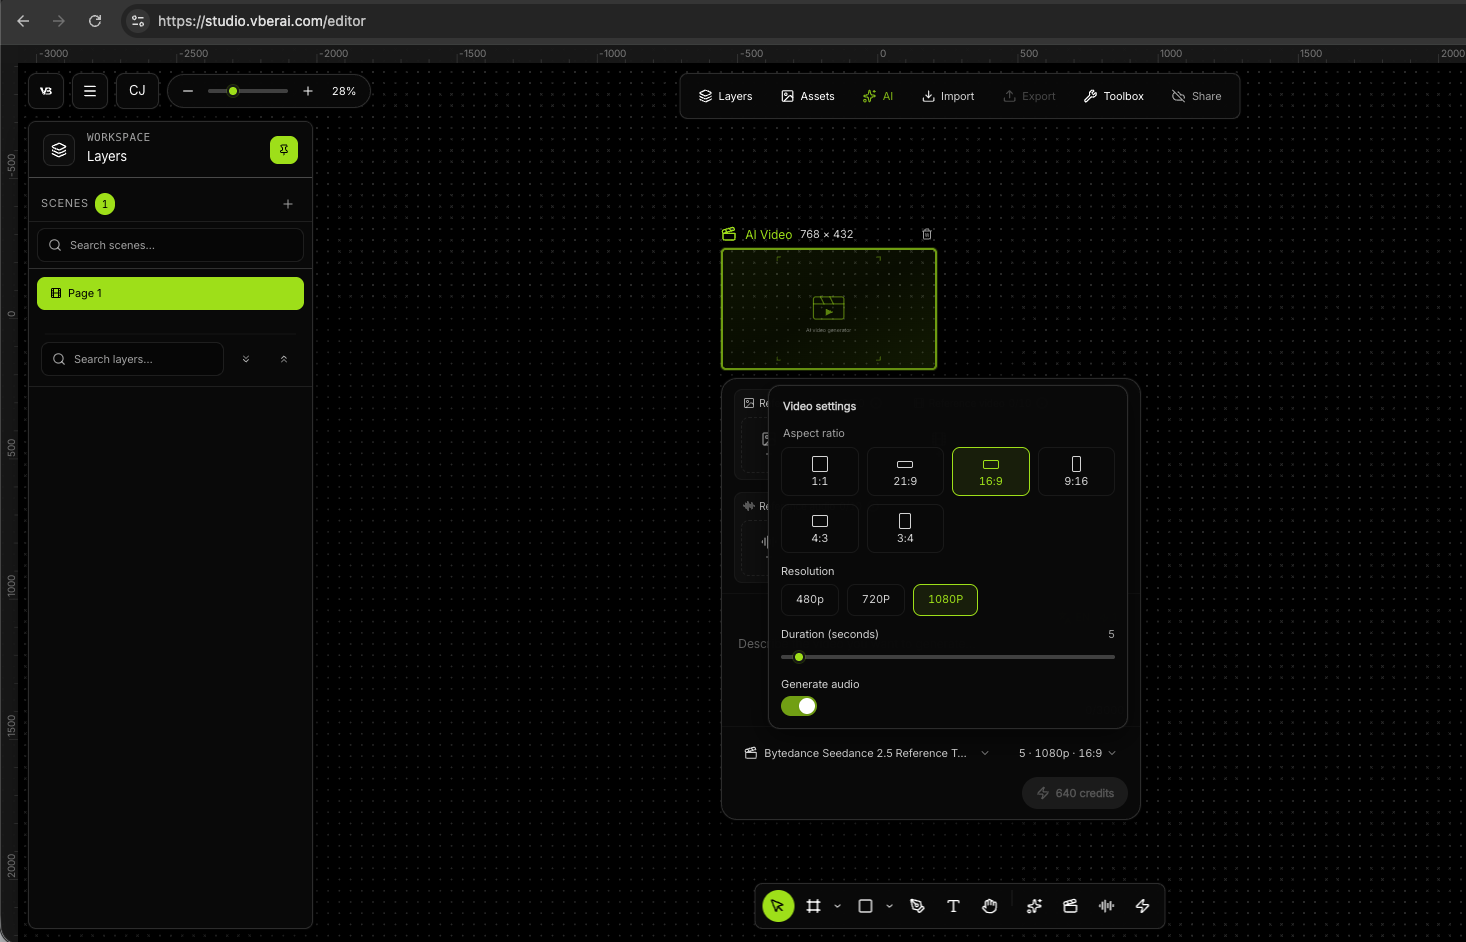Add a new scene with plus icon
The width and height of the screenshot is (1466, 942).
288,204
